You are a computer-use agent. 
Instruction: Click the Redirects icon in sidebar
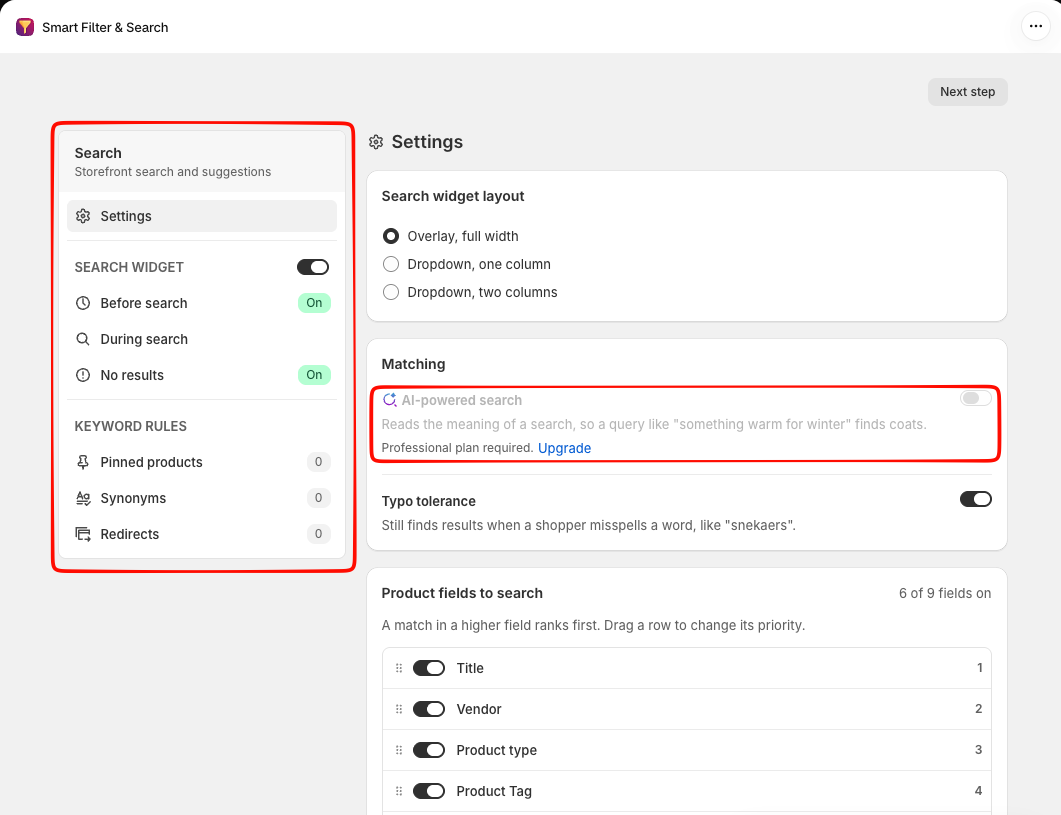[83, 534]
